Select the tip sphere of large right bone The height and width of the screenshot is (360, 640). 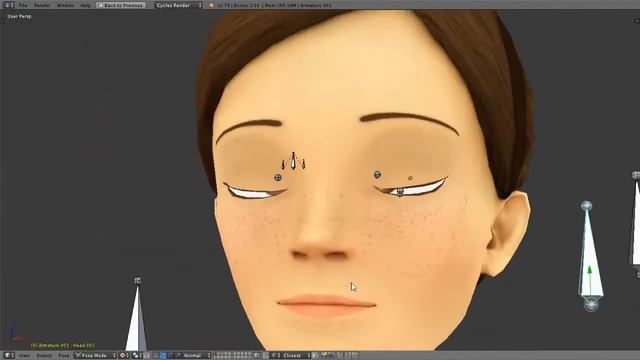587,206
